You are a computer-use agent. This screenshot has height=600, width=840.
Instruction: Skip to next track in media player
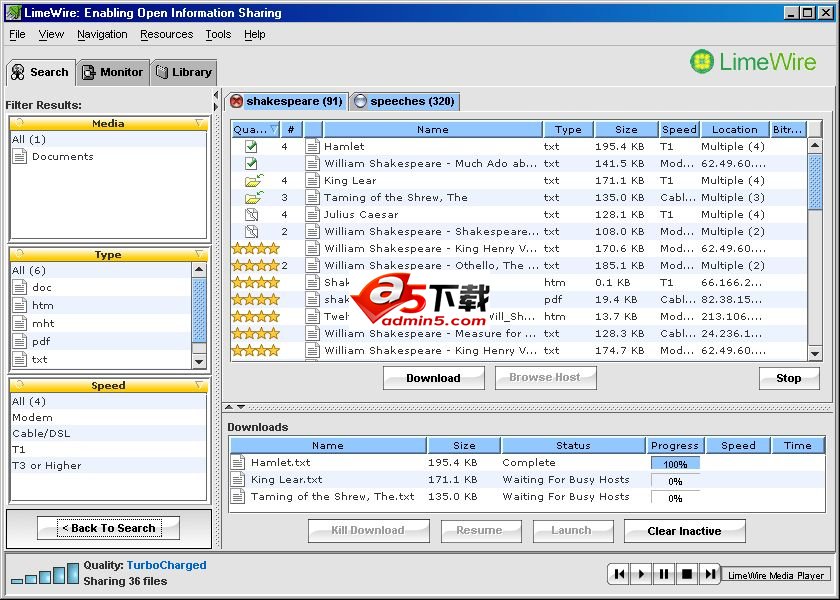[x=709, y=574]
